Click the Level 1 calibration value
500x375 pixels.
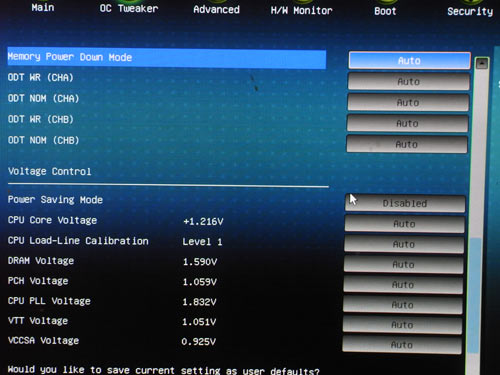202,242
